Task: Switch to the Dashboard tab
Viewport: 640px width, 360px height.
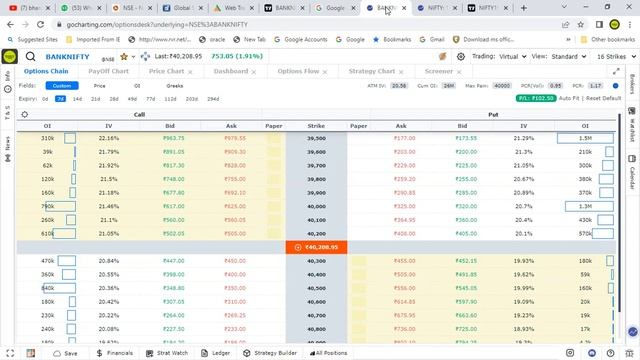Action: click(x=231, y=71)
